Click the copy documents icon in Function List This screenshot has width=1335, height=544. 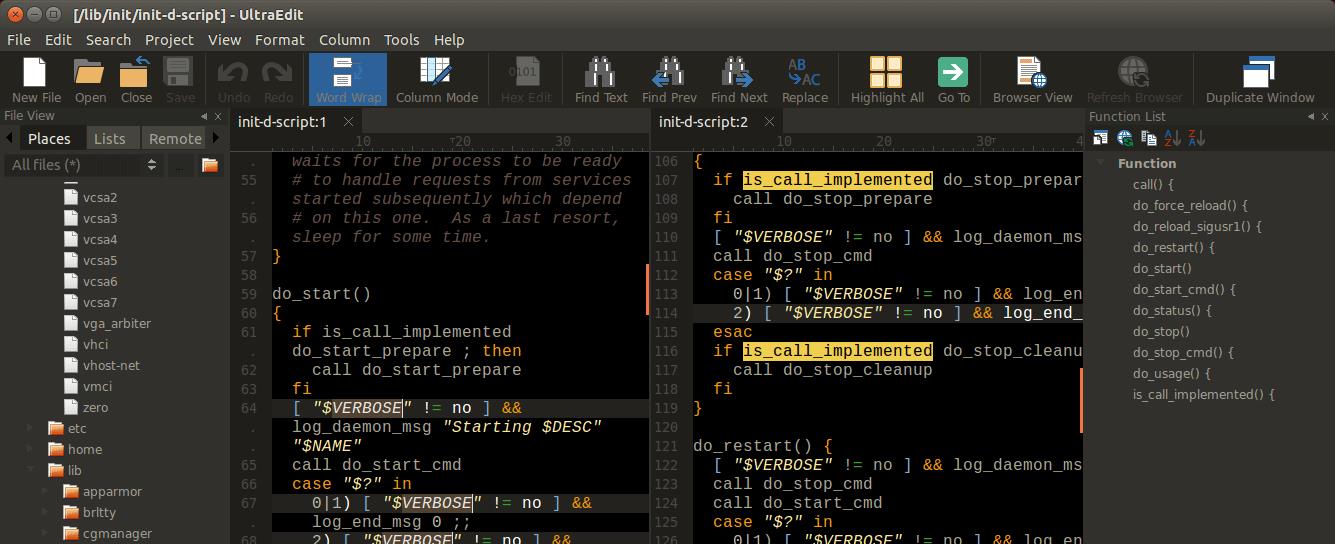[1149, 138]
